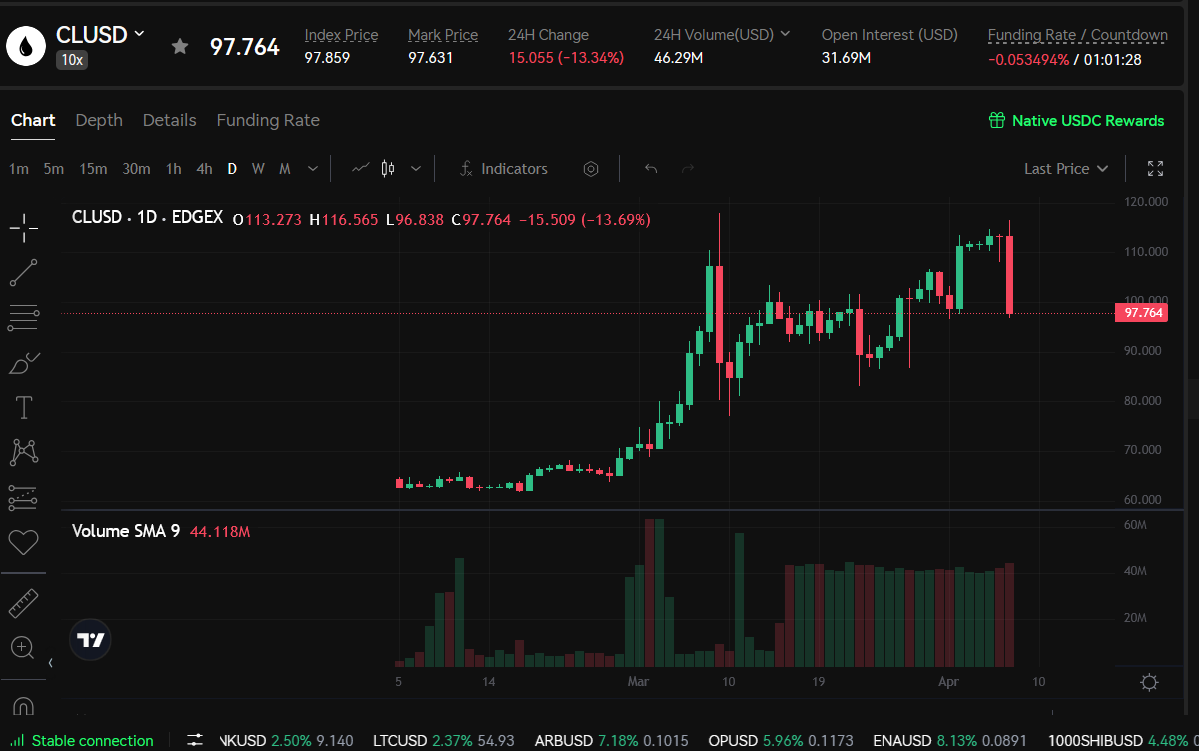Switch to the Chart tab
The width and height of the screenshot is (1199, 751).
(x=33, y=120)
